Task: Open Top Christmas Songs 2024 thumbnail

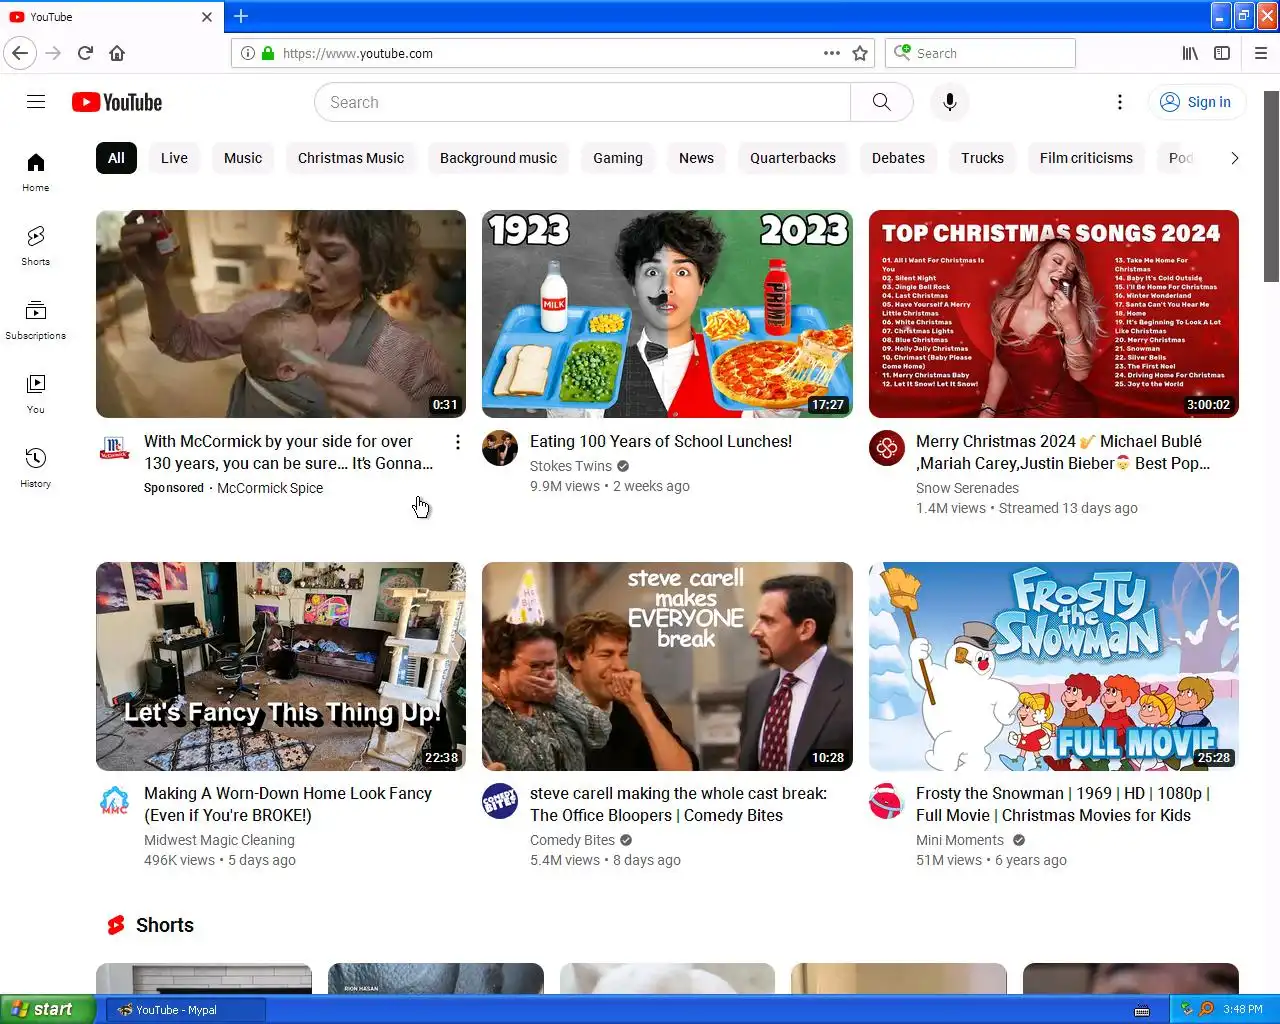Action: coord(1054,314)
